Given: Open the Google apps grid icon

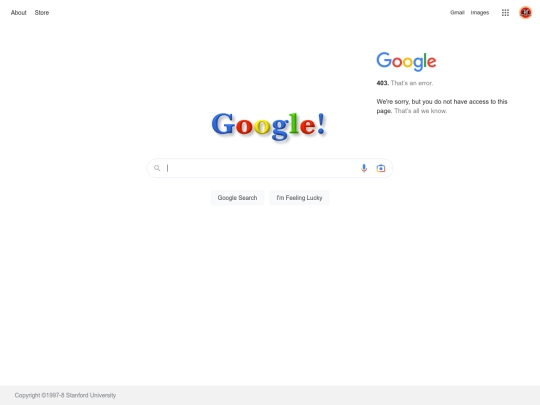Looking at the screenshot, I should (x=505, y=13).
